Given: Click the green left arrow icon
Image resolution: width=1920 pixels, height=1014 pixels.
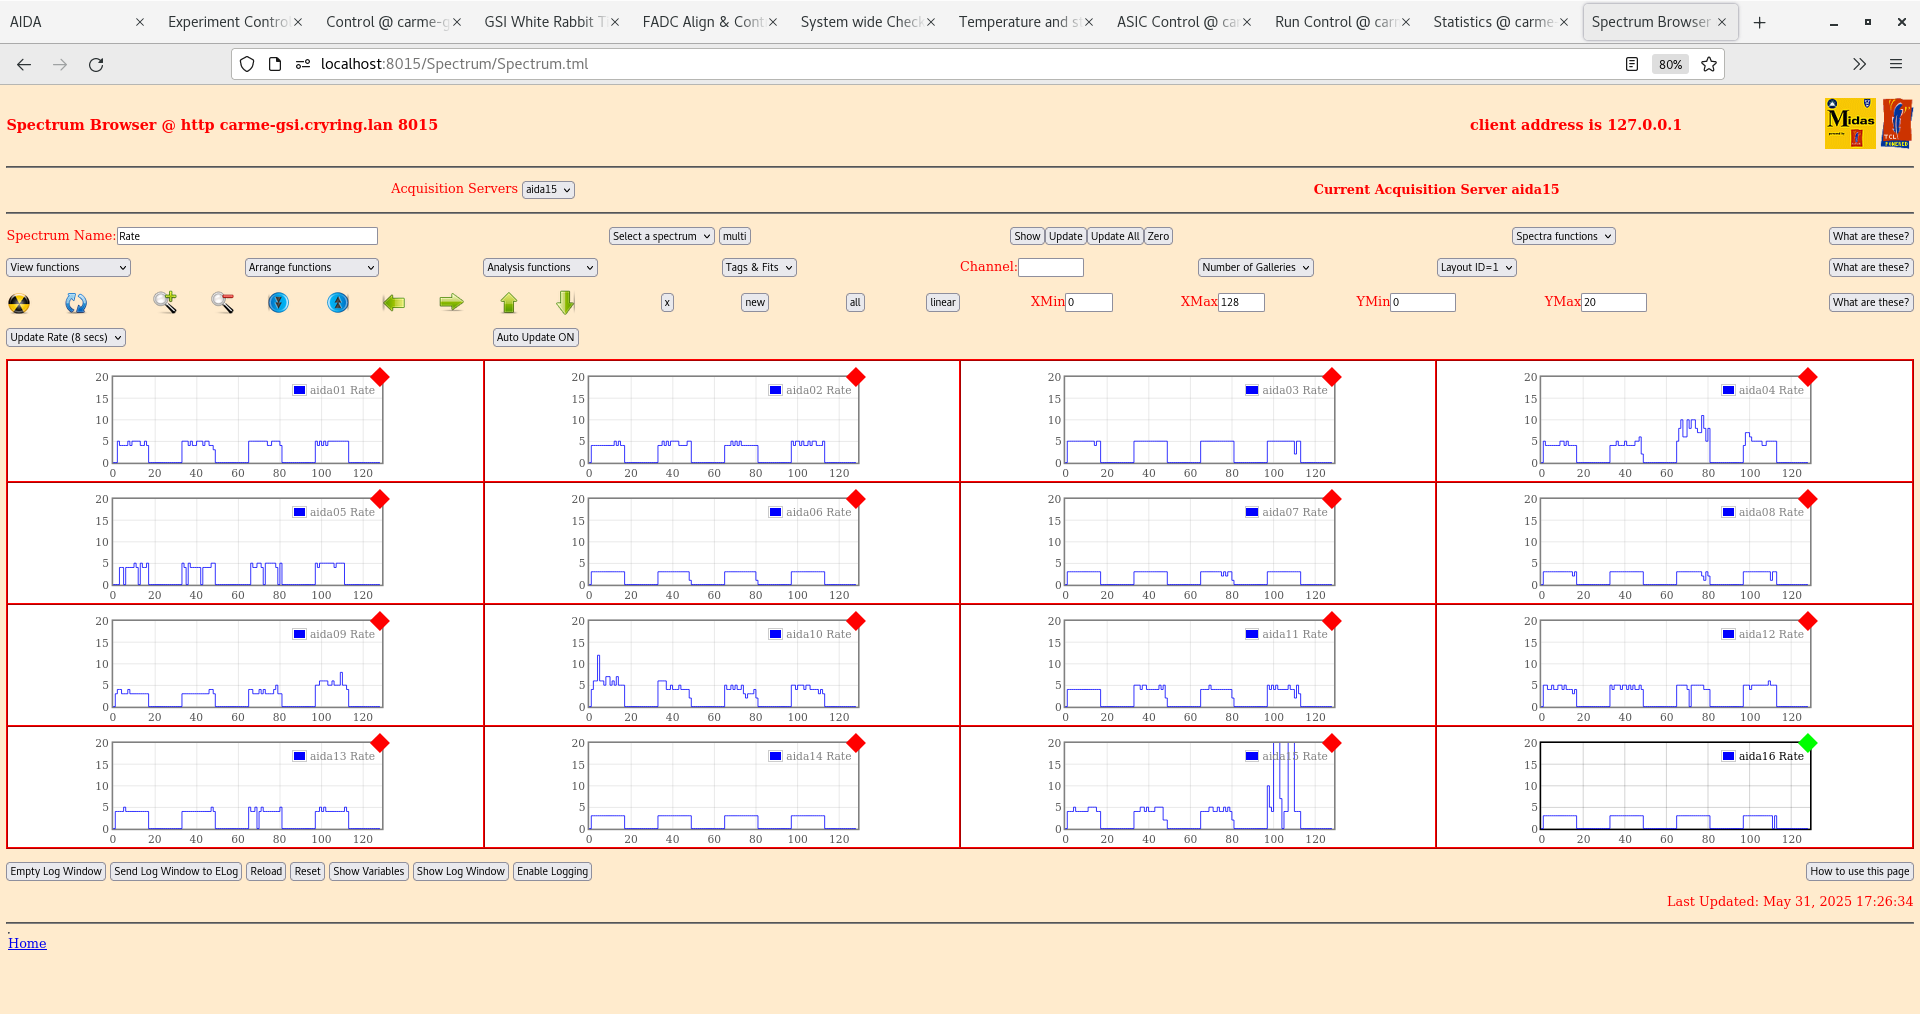Looking at the screenshot, I should click(x=393, y=303).
